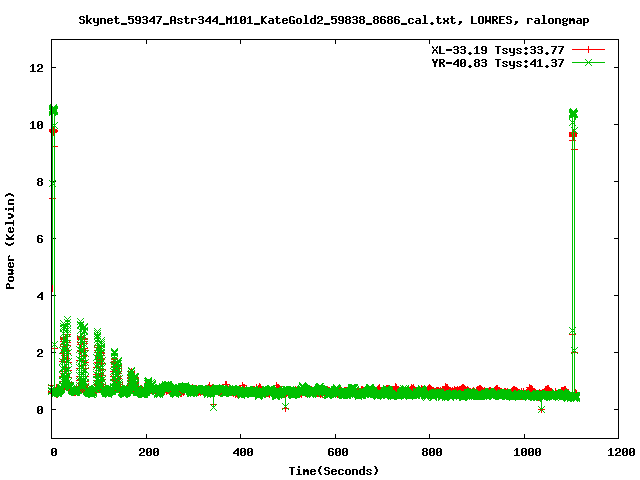Click the plot title containing 'Skynet_59347_Astr344_M101'
Screen dimensions: 640x480
point(333,20)
